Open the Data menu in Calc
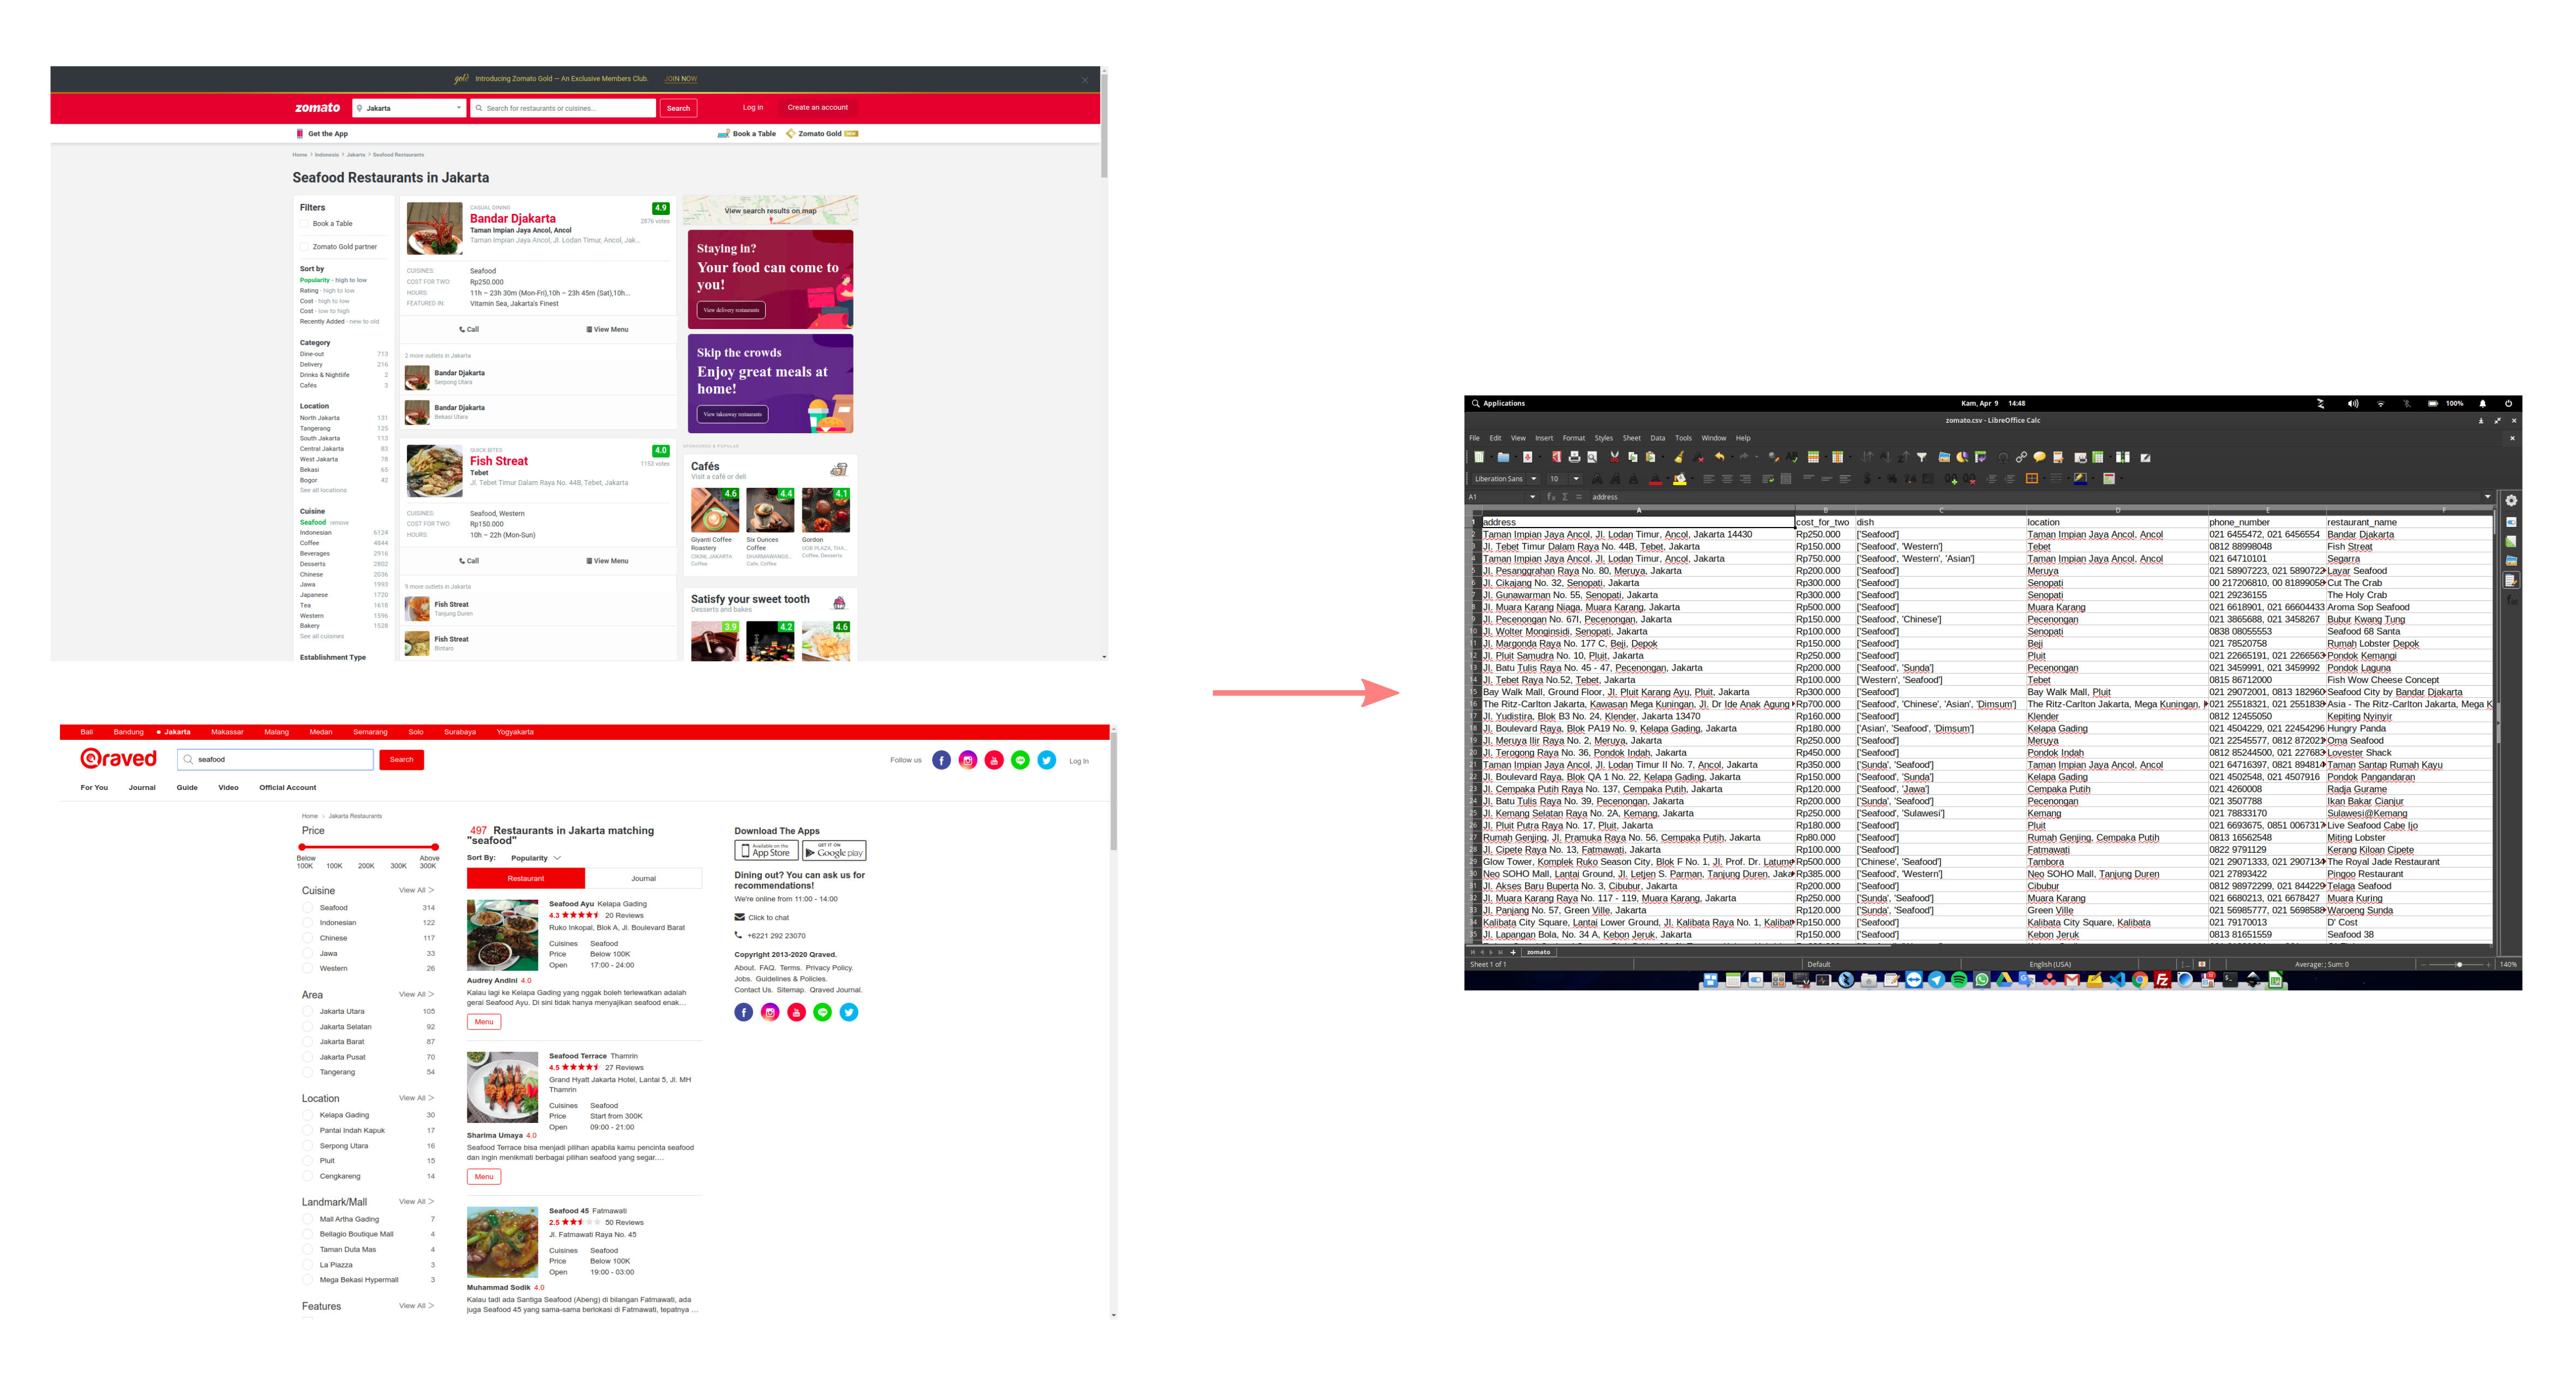Viewport: 2576px width, 1400px height. [1657, 438]
